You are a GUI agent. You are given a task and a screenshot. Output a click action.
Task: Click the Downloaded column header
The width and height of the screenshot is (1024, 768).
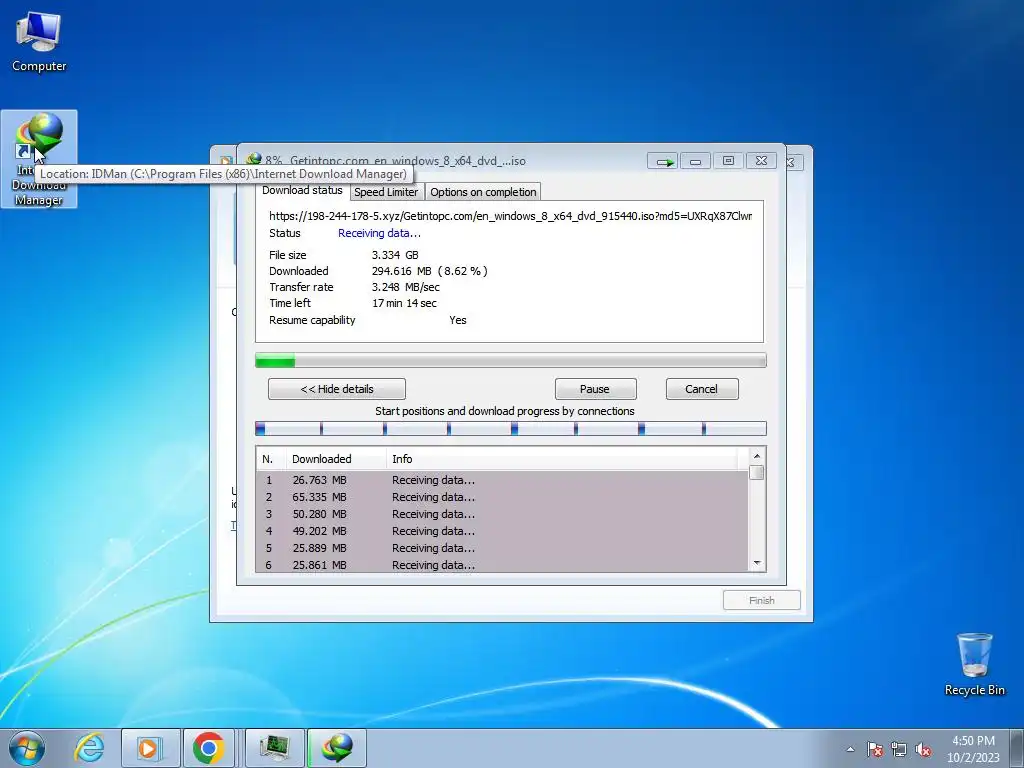coord(336,459)
